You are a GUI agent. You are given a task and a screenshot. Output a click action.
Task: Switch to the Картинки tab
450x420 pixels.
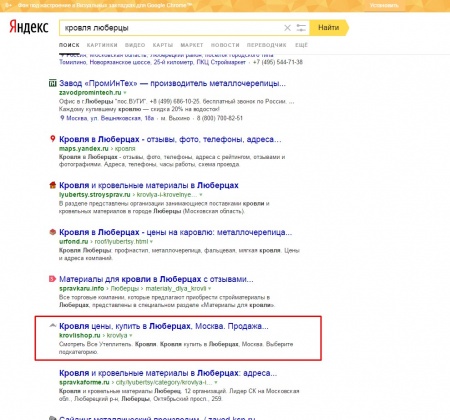(102, 45)
